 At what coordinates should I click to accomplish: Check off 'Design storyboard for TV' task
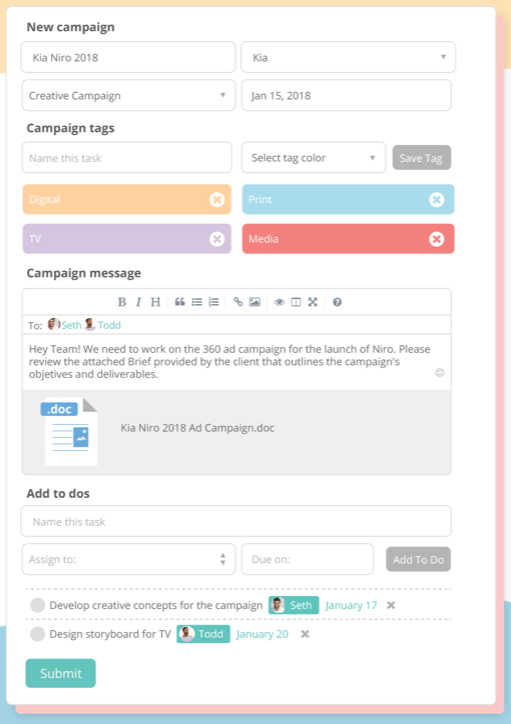[37, 634]
